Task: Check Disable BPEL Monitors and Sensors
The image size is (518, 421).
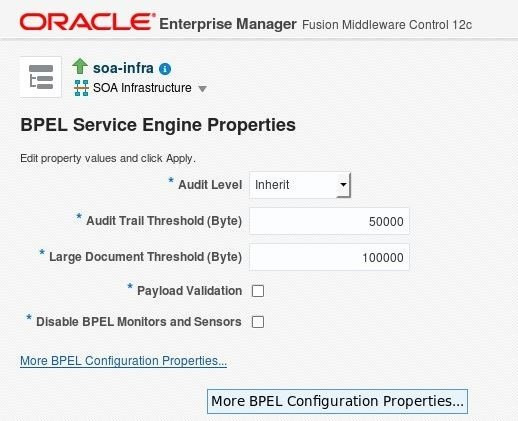Action: tap(258, 322)
